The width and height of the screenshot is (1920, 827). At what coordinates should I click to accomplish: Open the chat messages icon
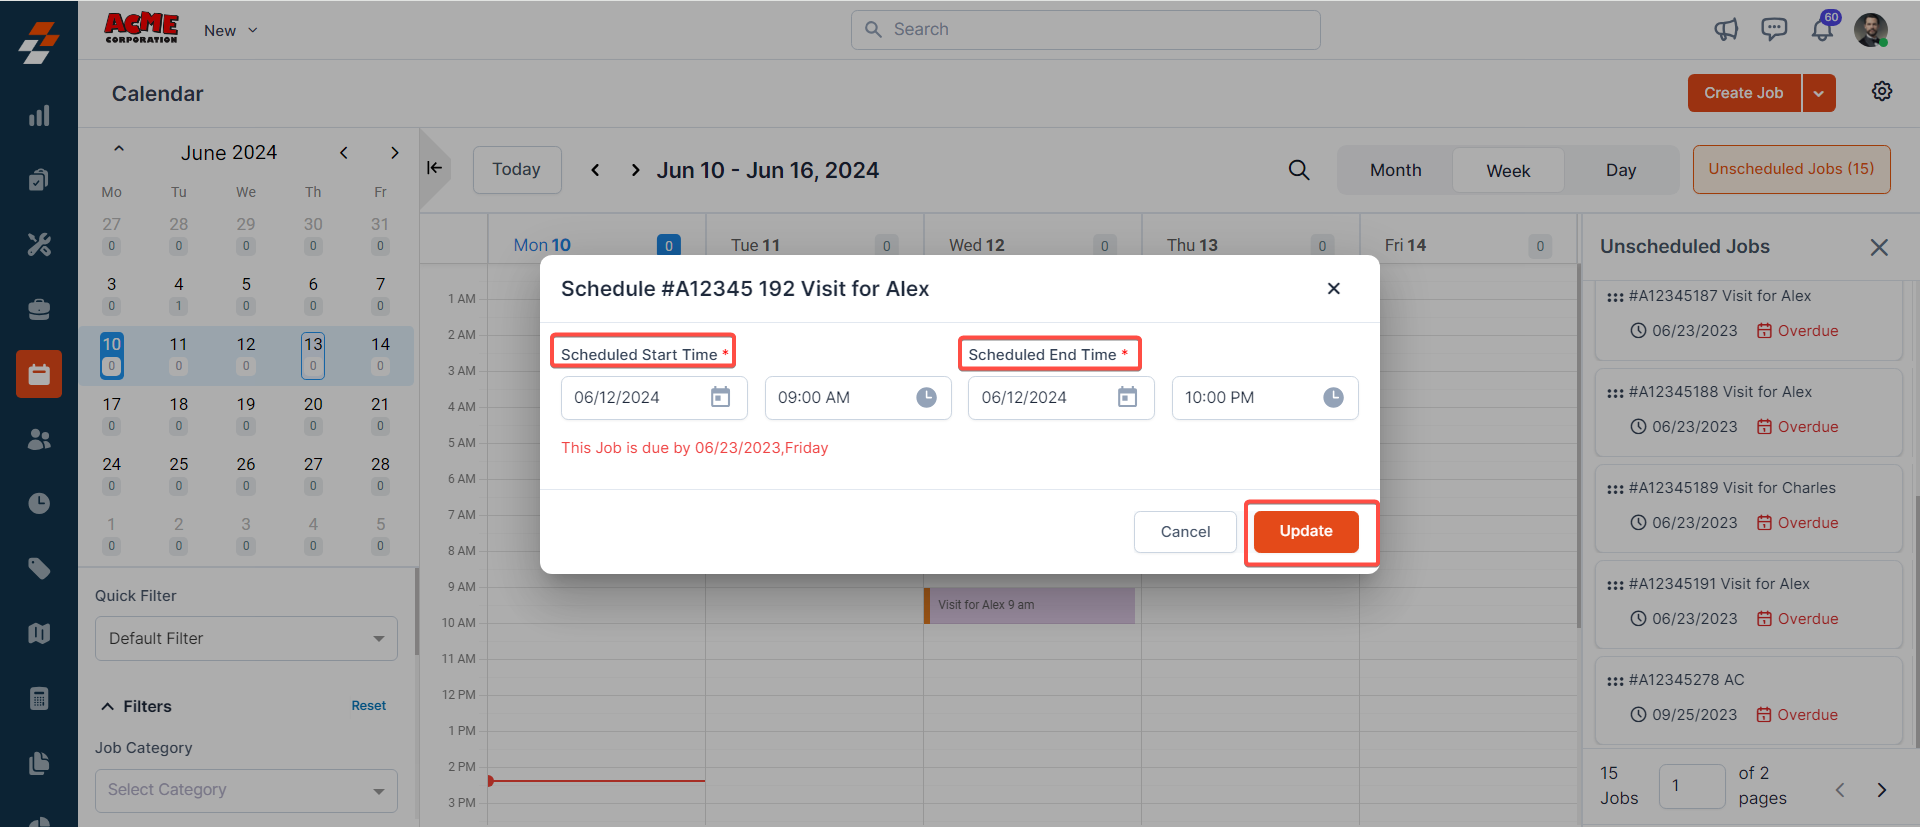pyautogui.click(x=1774, y=30)
